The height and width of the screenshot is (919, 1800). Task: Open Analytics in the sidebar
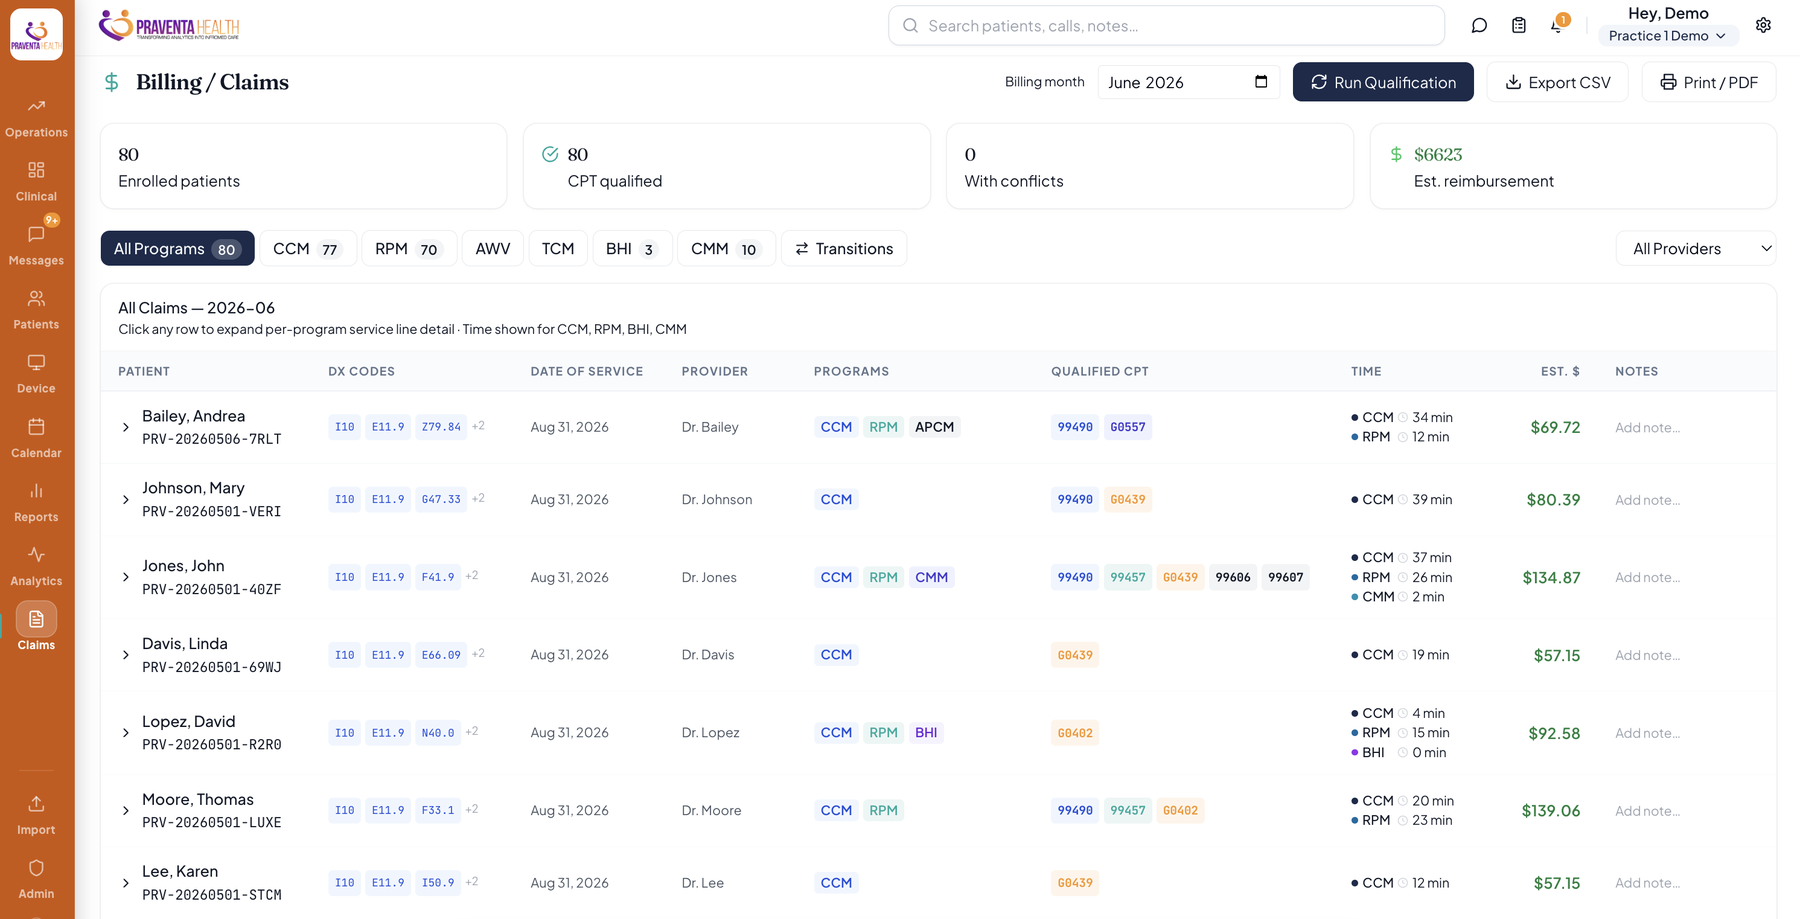36,566
